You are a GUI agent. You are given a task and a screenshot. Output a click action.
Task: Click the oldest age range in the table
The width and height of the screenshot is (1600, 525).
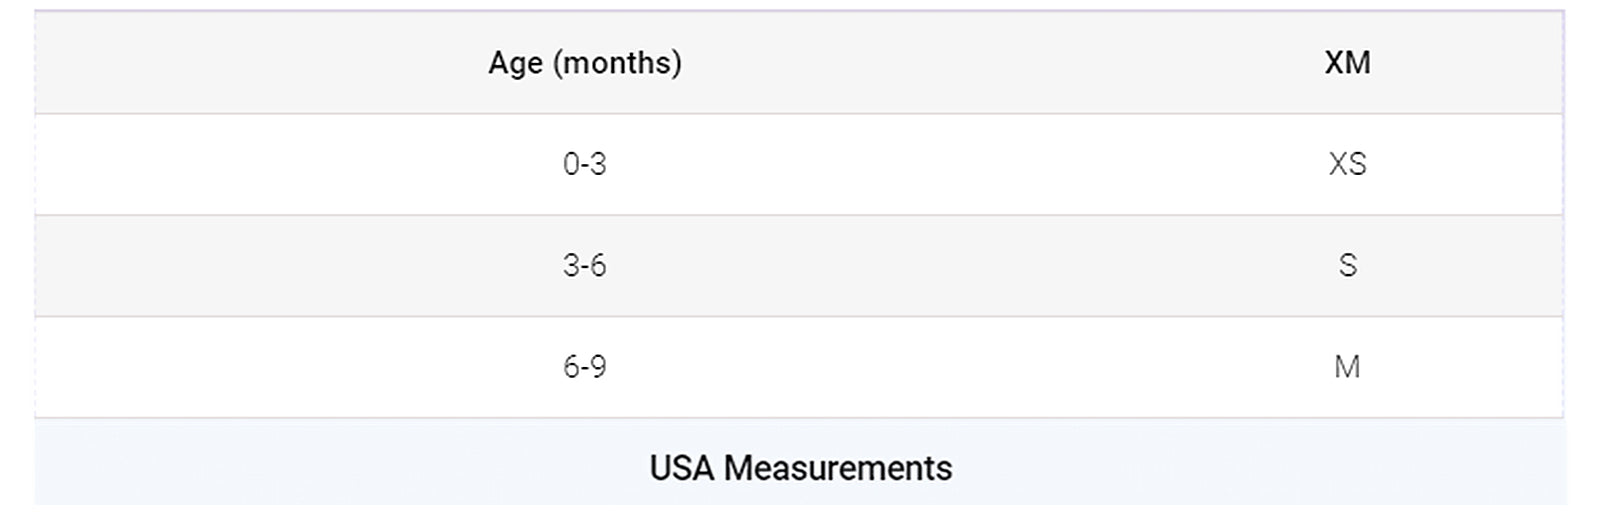click(584, 367)
